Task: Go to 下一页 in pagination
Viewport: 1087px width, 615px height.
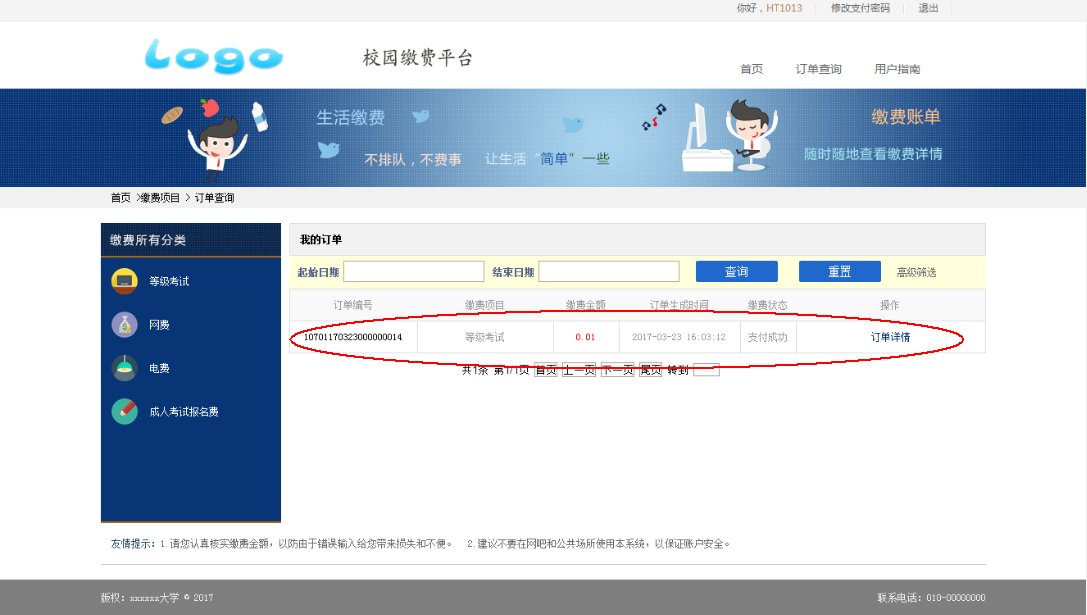Action: (x=617, y=370)
